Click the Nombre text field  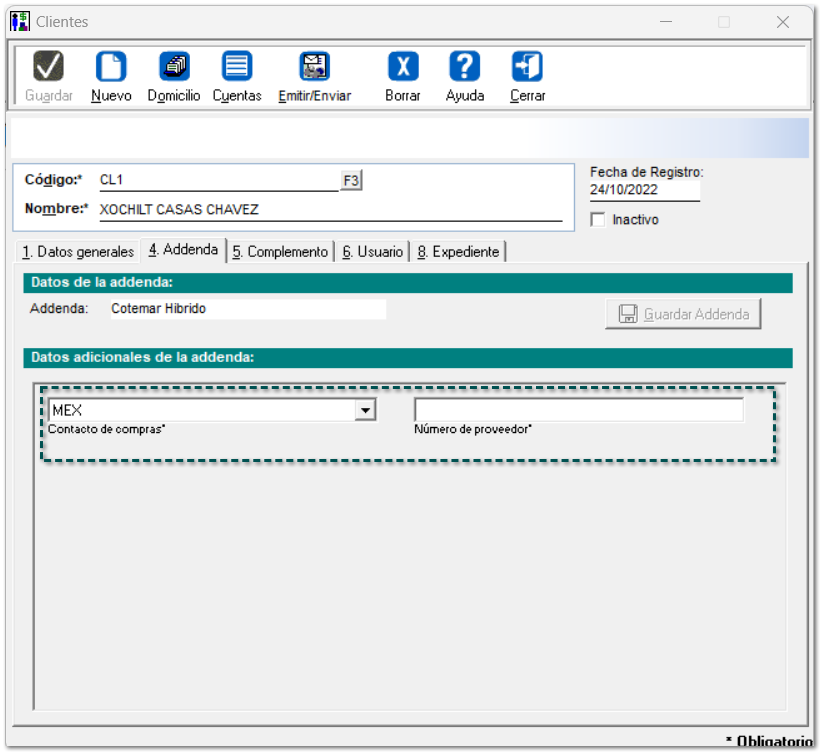click(x=330, y=210)
